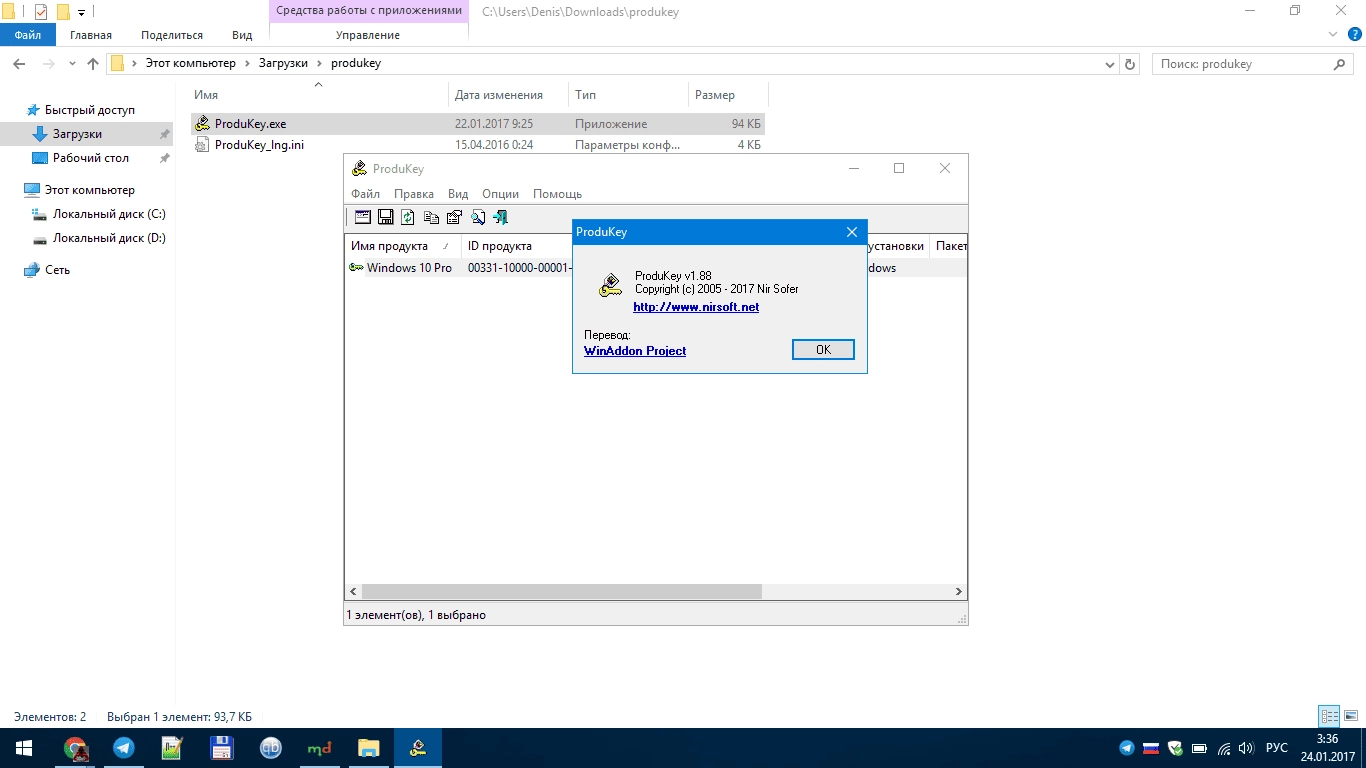1366x768 pixels.
Task: Open Telegram from the taskbar
Action: coord(124,748)
